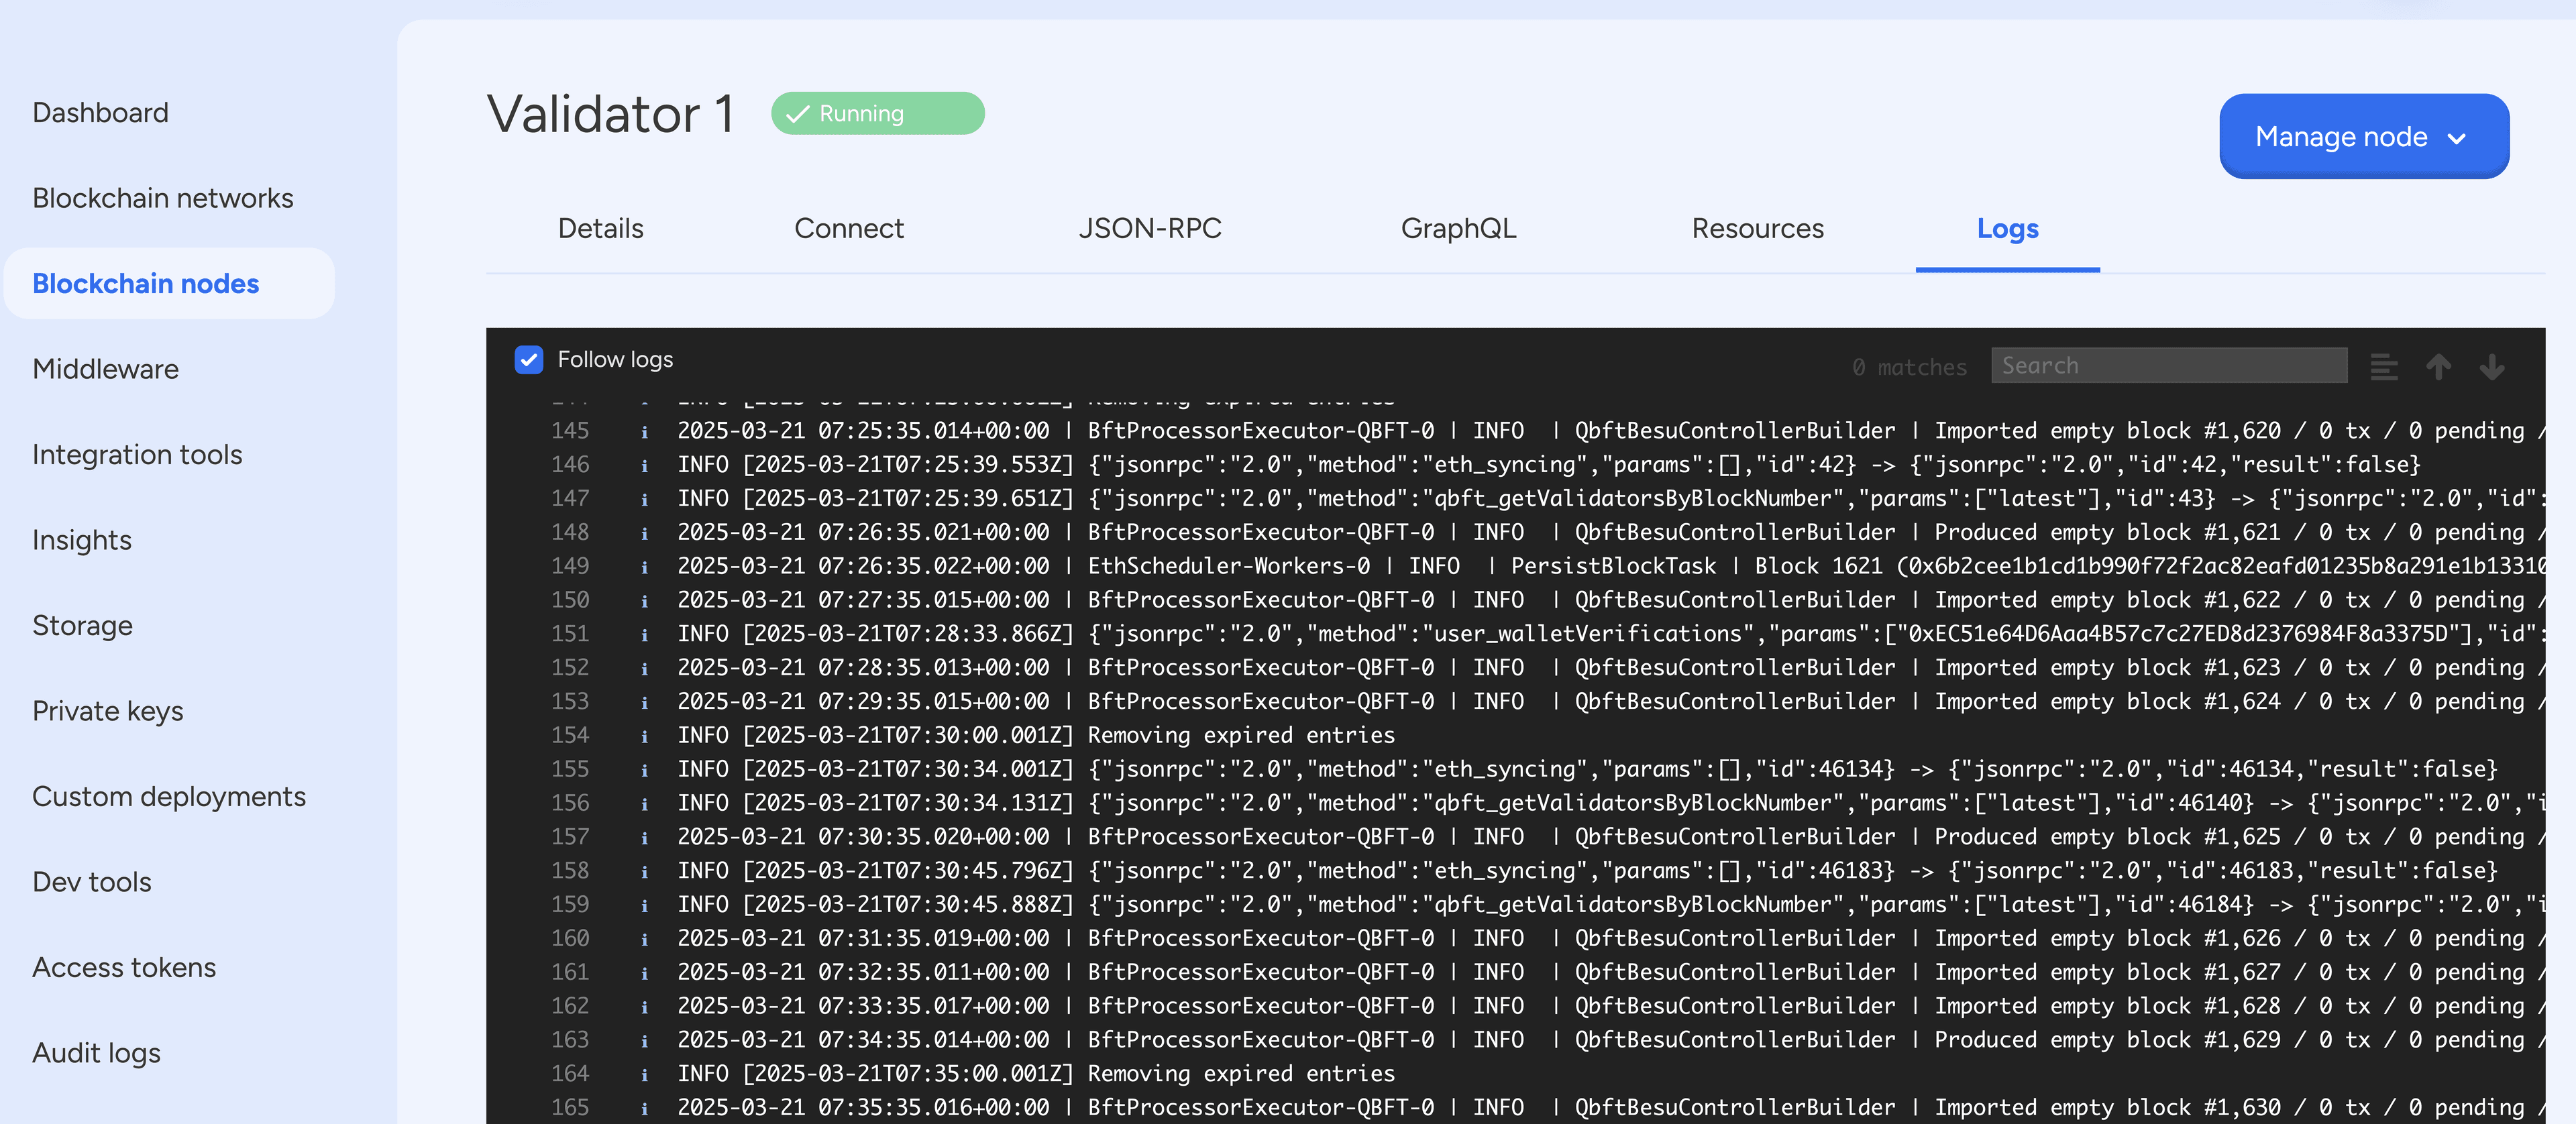Toggle the Follow logs checkbox

click(529, 360)
